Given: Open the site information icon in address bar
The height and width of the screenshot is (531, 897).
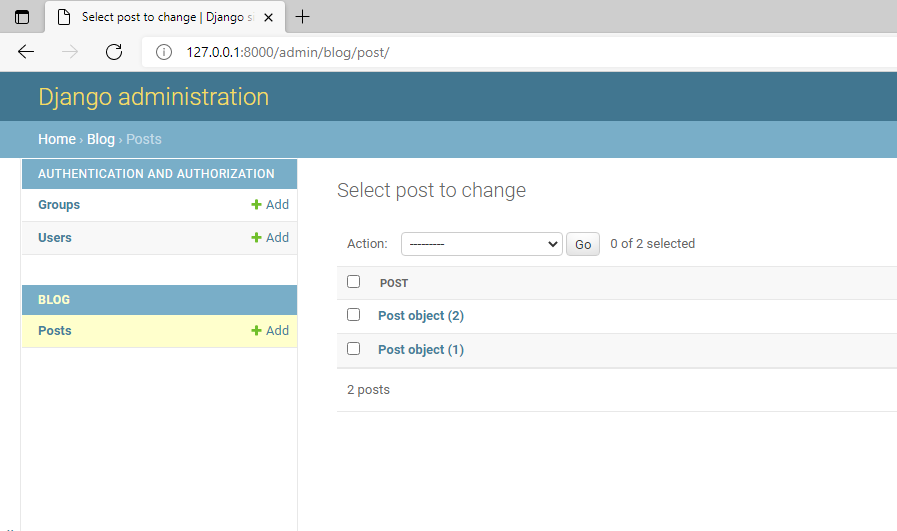Looking at the screenshot, I should coord(164,53).
